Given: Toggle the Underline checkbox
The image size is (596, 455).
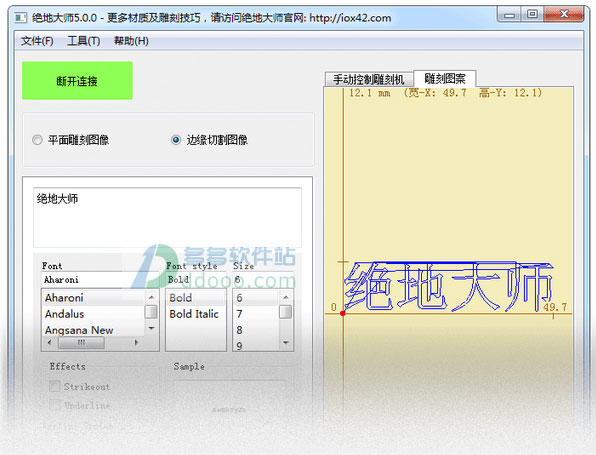Looking at the screenshot, I should pos(55,404).
